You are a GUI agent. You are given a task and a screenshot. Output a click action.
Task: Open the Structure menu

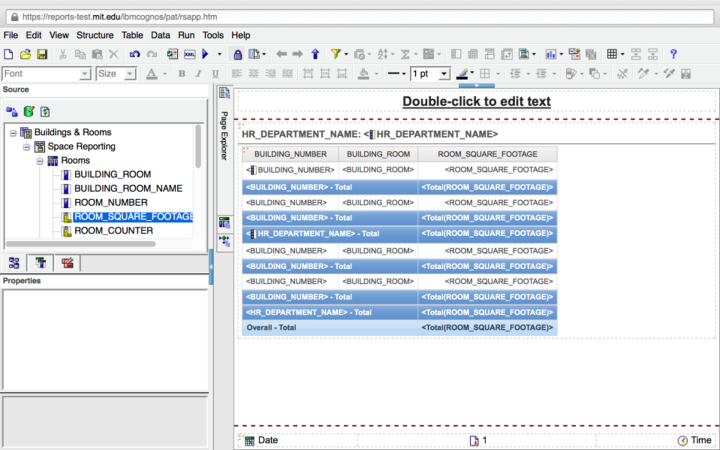pyautogui.click(x=95, y=35)
